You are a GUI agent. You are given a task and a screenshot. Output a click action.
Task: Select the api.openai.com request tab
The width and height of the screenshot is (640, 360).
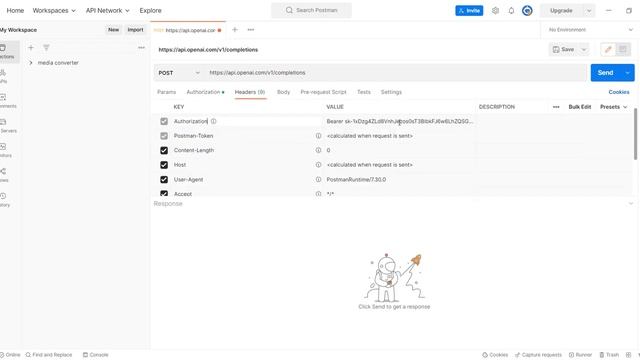(x=187, y=30)
